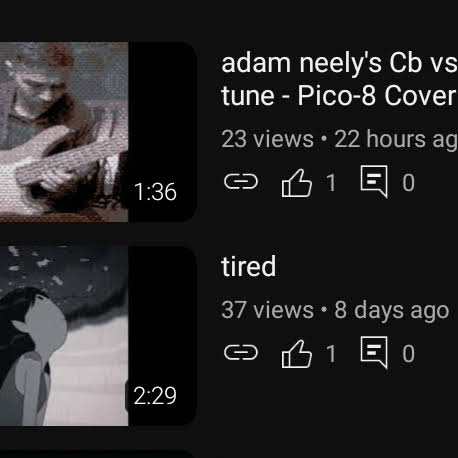Click the 23 views text
This screenshot has height=458, width=458.
tap(267, 139)
